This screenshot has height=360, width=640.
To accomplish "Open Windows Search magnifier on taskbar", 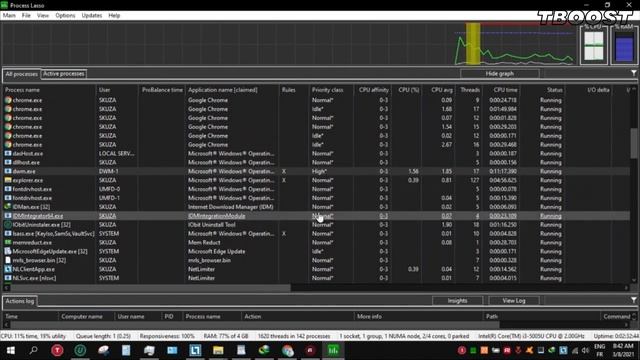I will [x=33, y=350].
